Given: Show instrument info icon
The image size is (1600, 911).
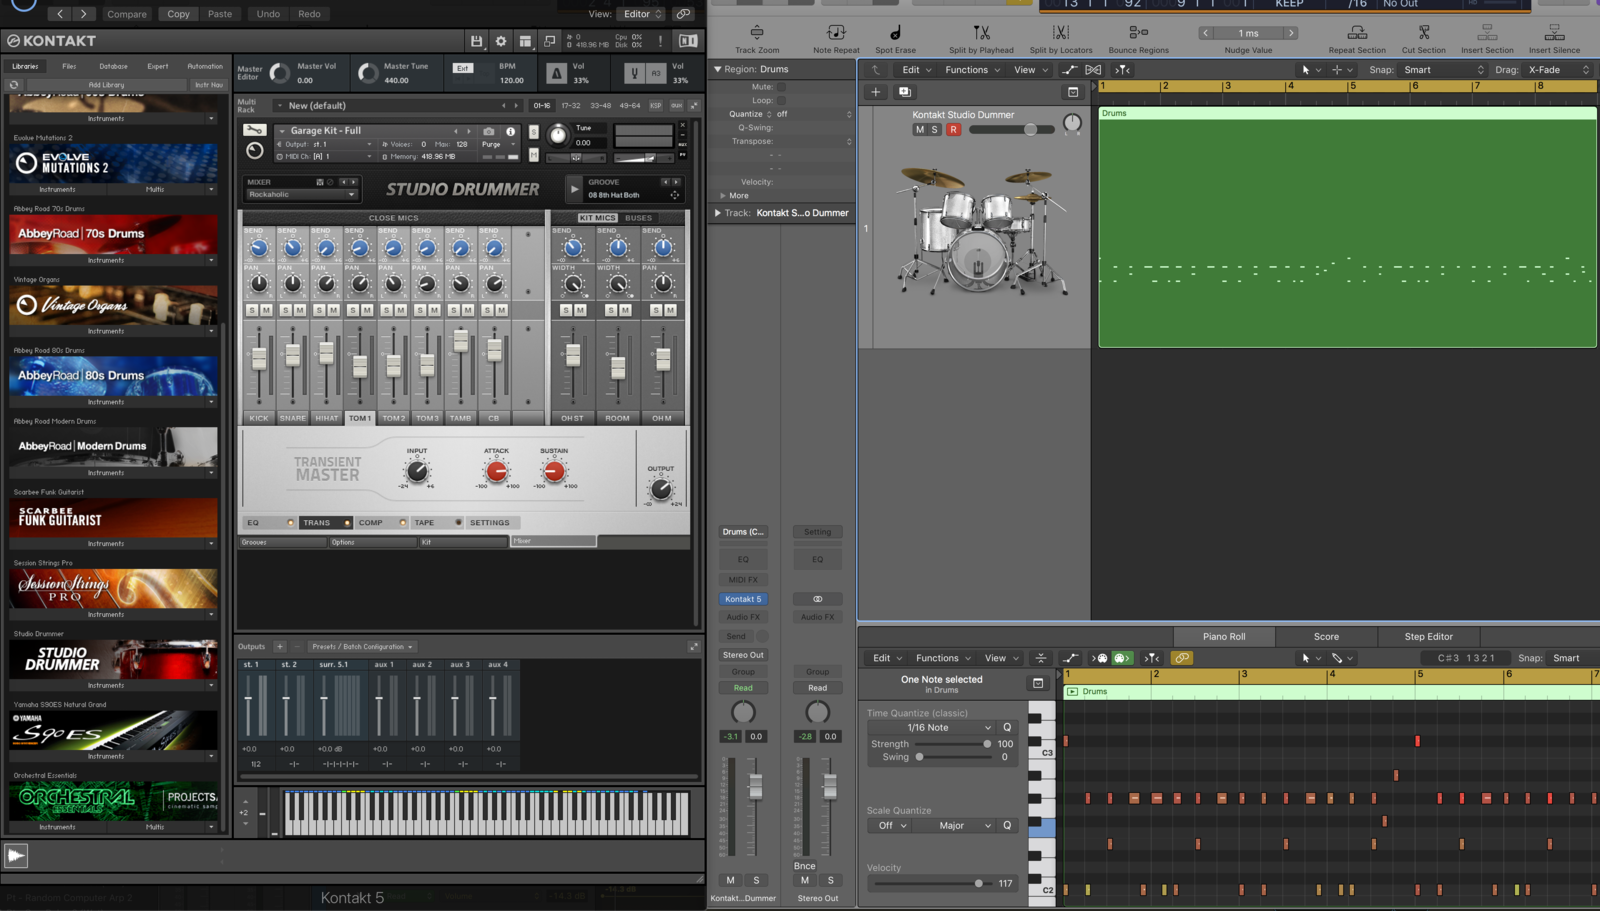Looking at the screenshot, I should 511,131.
